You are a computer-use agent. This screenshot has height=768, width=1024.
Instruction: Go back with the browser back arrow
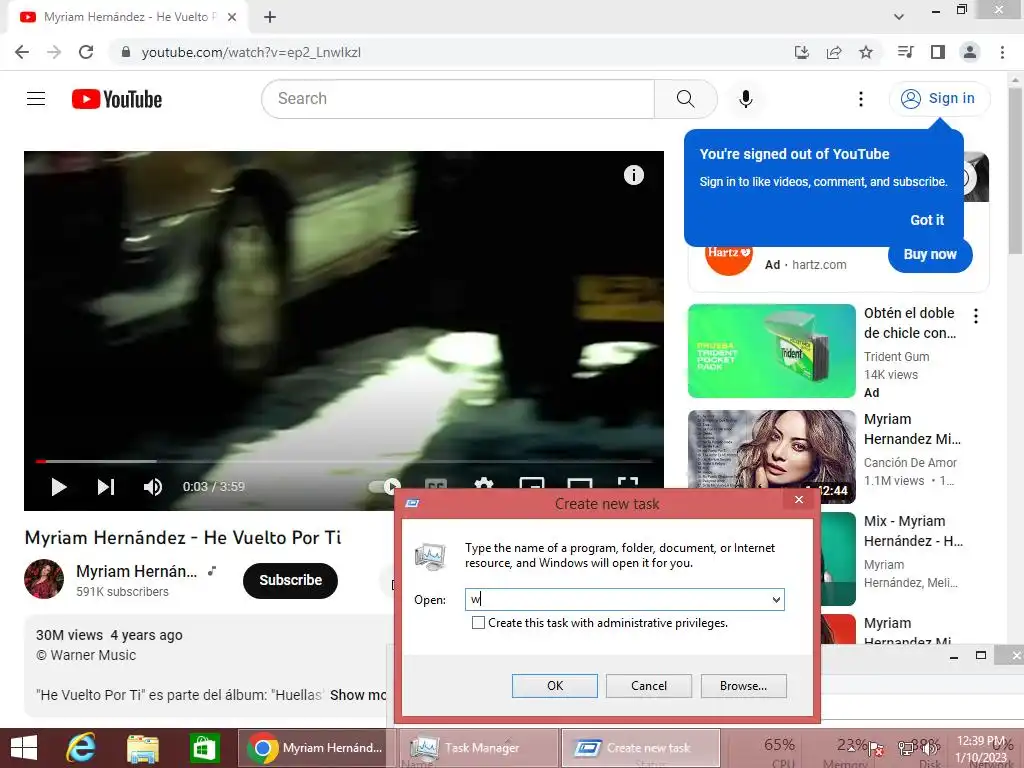coord(22,52)
